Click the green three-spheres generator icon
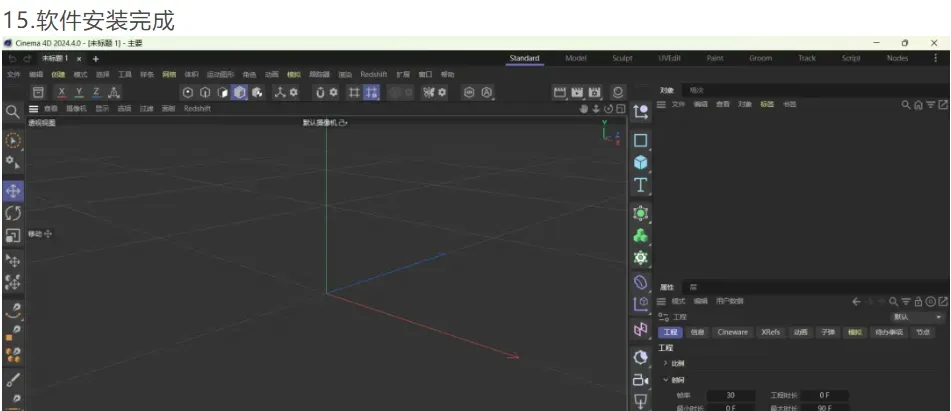Image resolution: width=951 pixels, height=411 pixels. point(640,235)
